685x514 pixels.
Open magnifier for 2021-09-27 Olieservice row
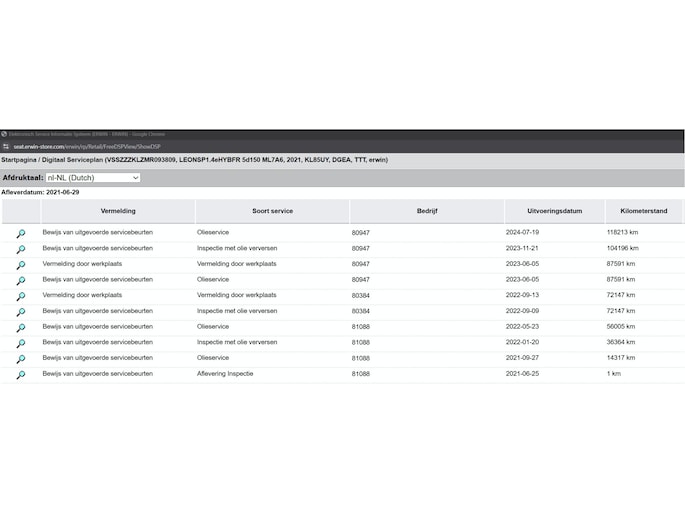point(20,359)
